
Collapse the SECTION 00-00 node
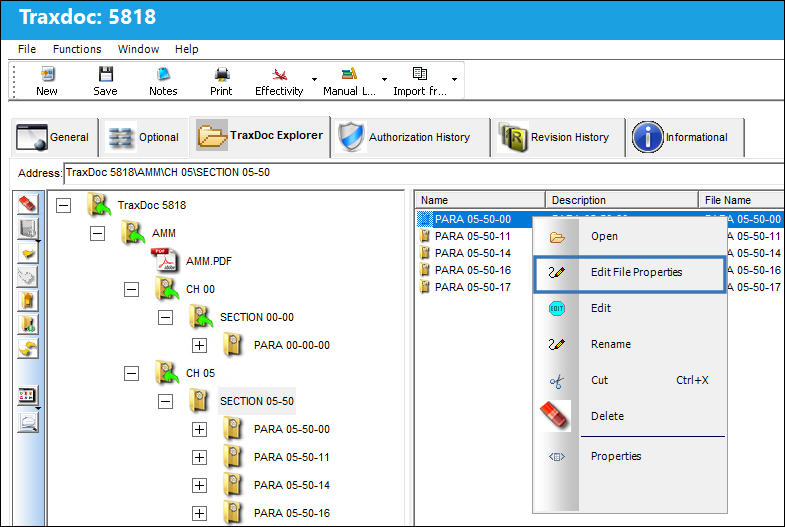pos(166,317)
